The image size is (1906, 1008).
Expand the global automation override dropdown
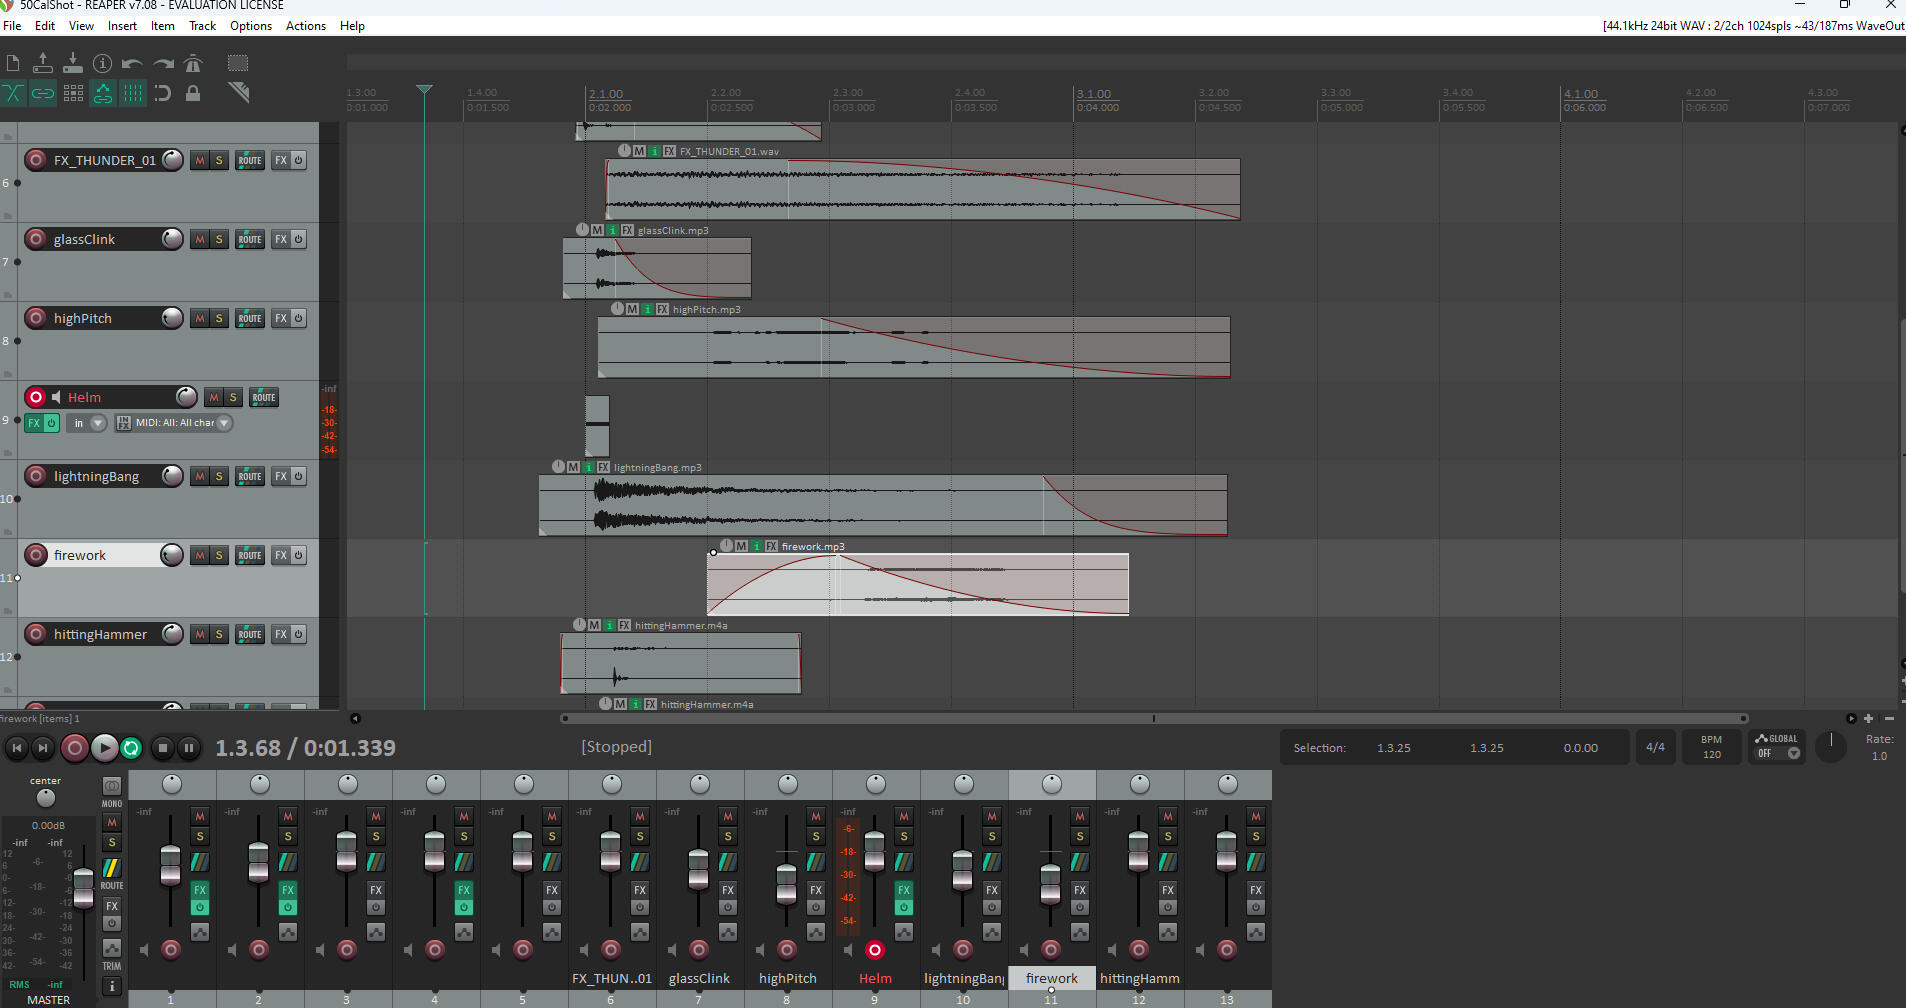1793,753
